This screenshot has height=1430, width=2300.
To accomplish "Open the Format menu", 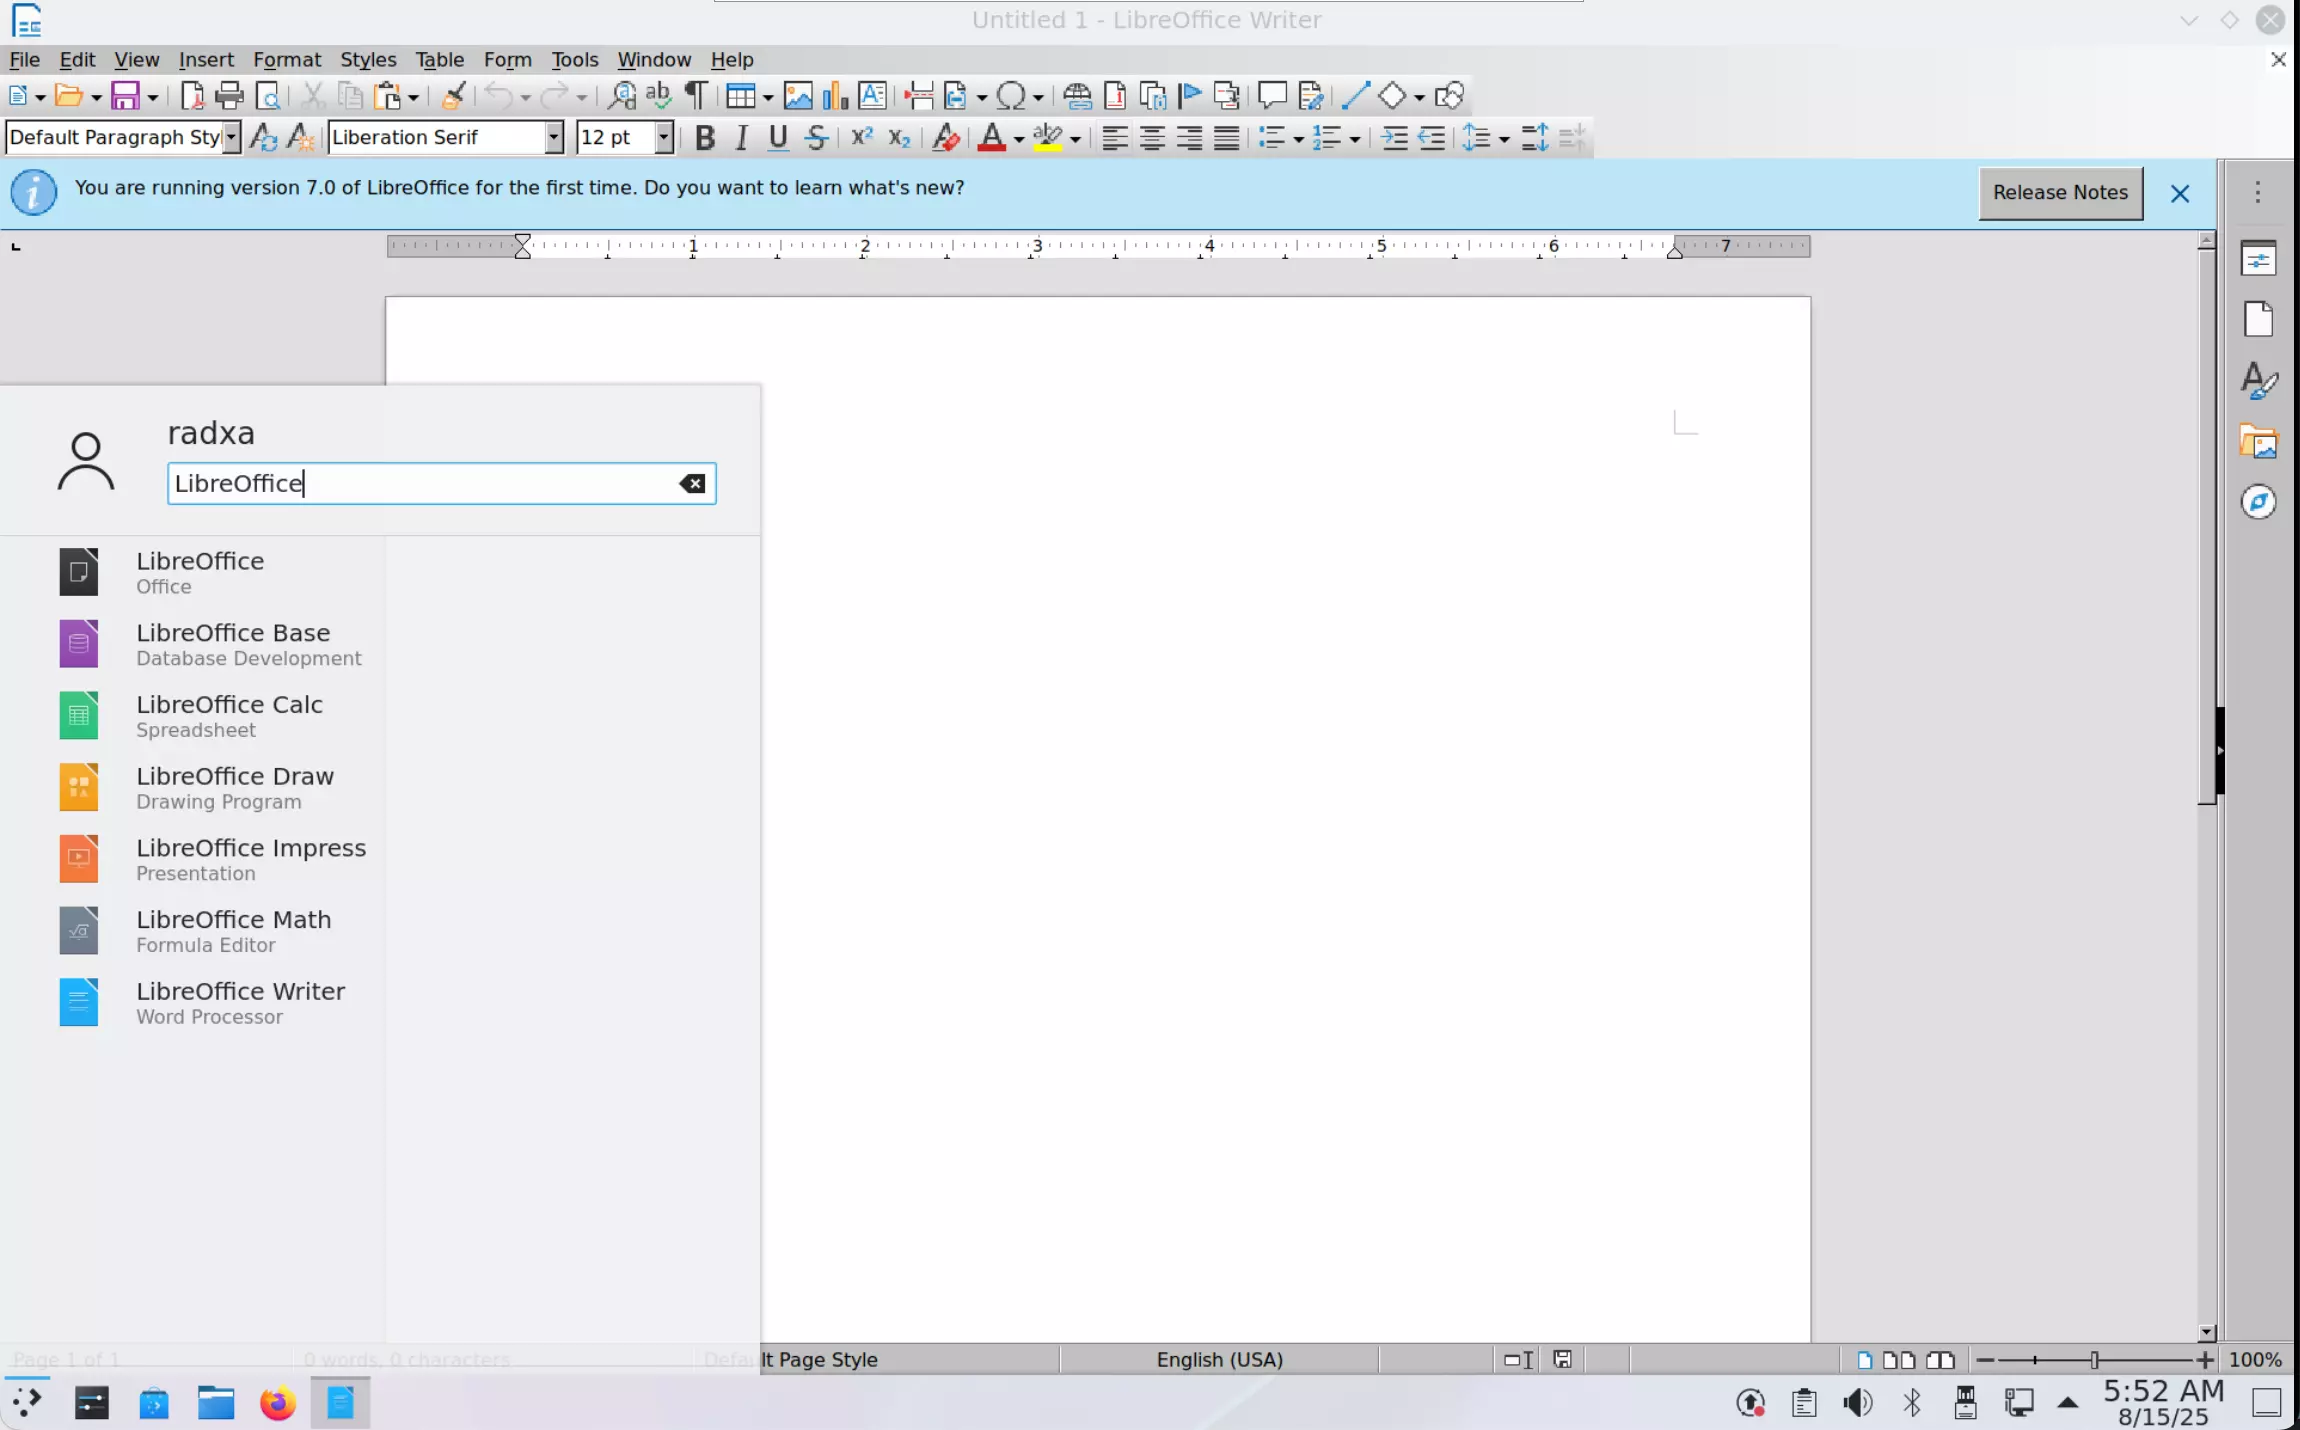I will (x=286, y=59).
